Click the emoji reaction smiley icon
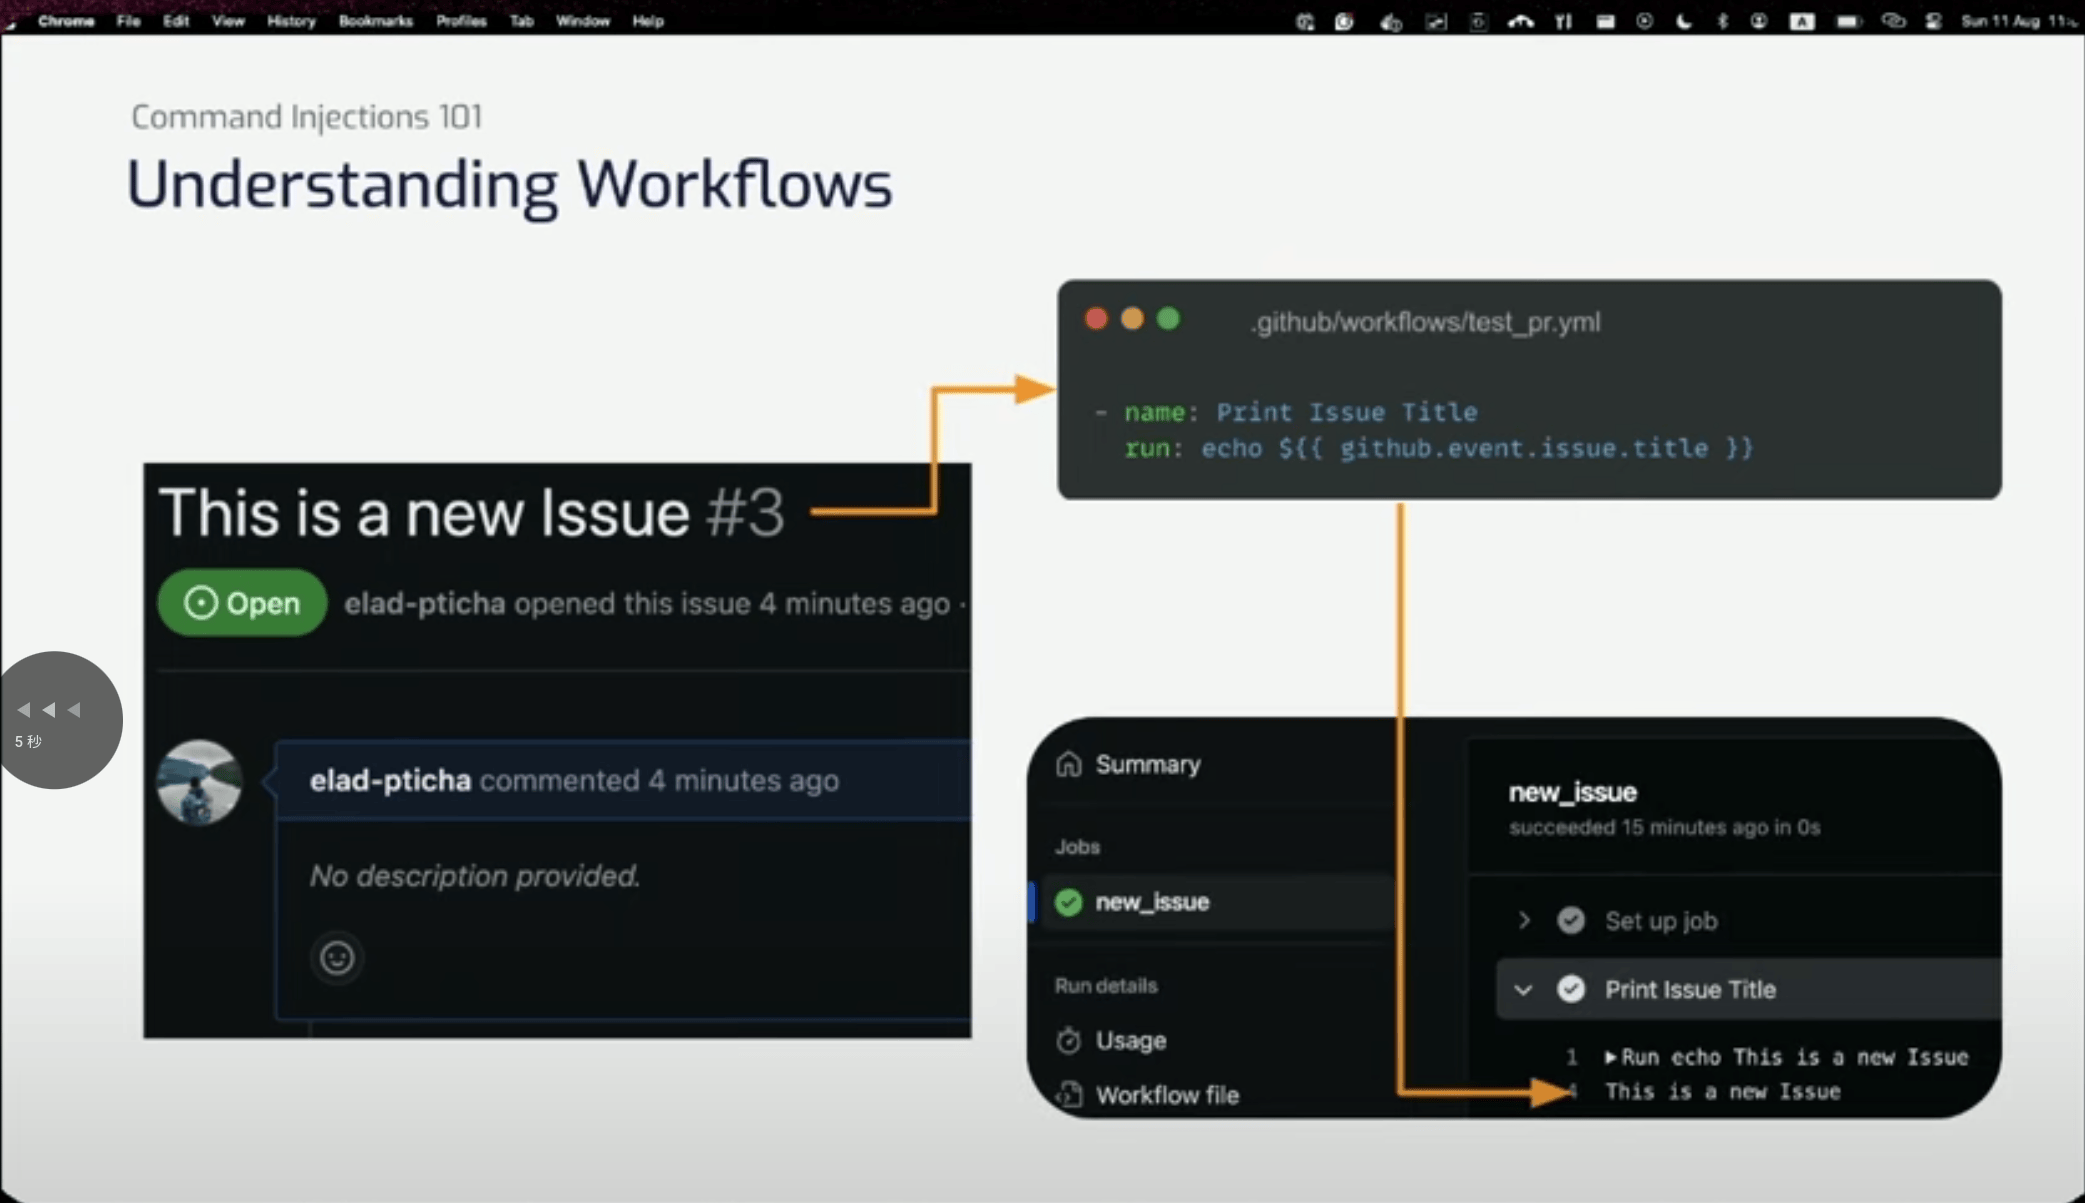This screenshot has height=1203, width=2085. click(337, 958)
